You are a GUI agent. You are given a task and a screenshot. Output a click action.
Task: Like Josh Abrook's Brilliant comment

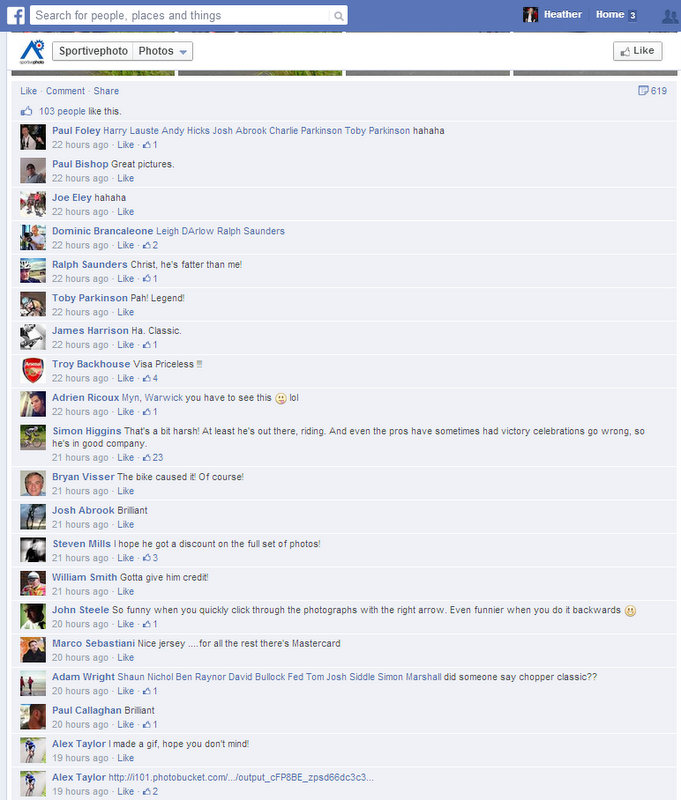tap(125, 524)
